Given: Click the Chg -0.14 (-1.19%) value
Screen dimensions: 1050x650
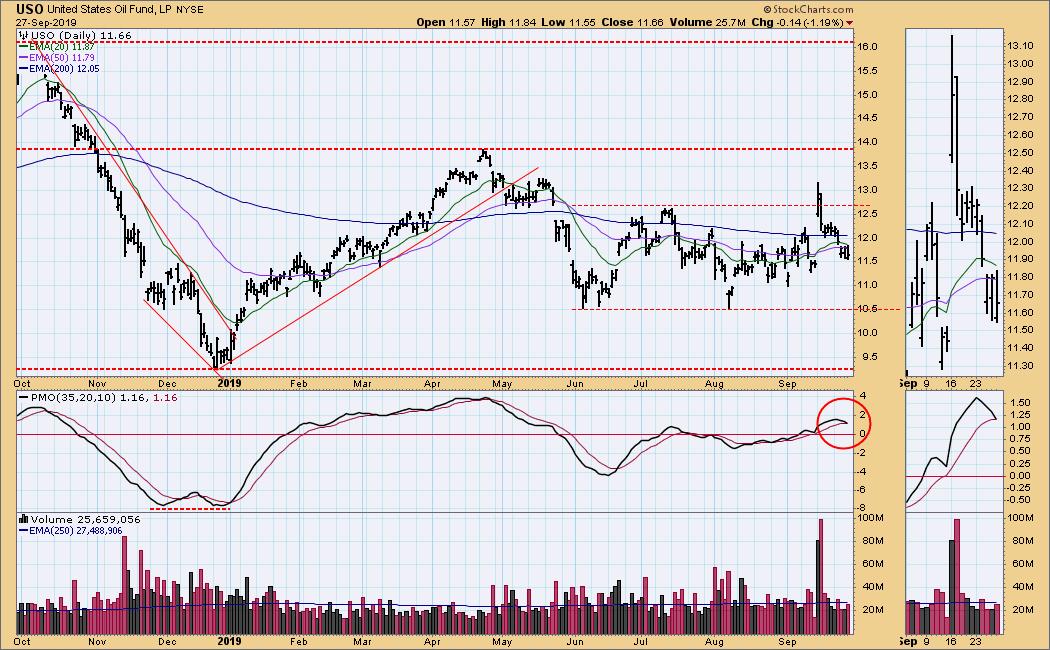Looking at the screenshot, I should (x=798, y=22).
